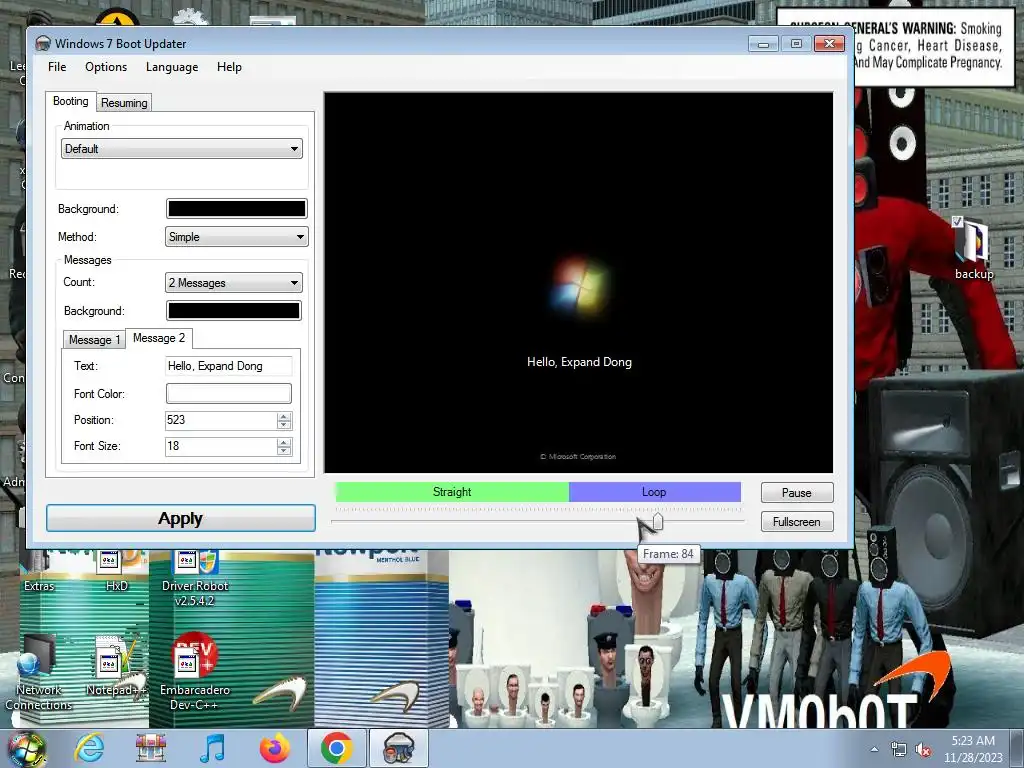Open the File menu

[57, 67]
